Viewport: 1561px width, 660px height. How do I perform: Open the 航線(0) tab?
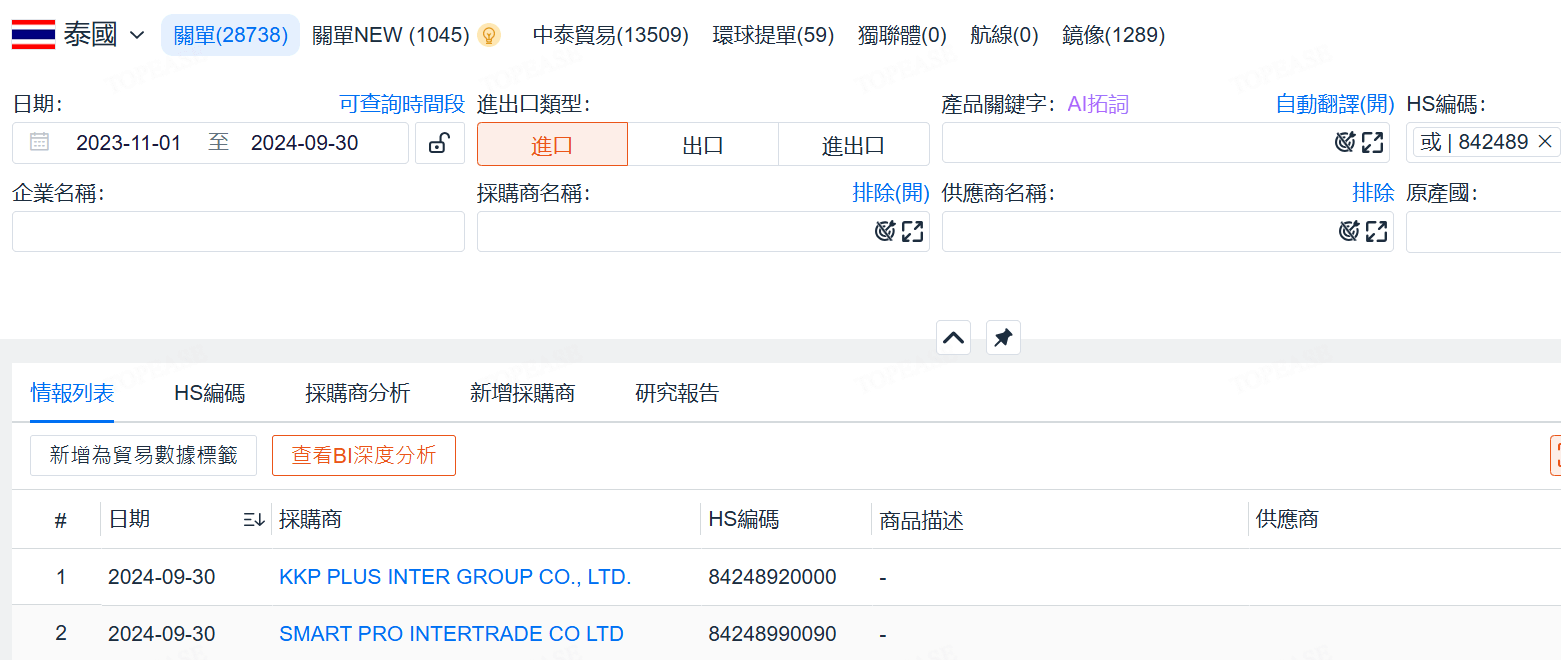(x=1004, y=35)
